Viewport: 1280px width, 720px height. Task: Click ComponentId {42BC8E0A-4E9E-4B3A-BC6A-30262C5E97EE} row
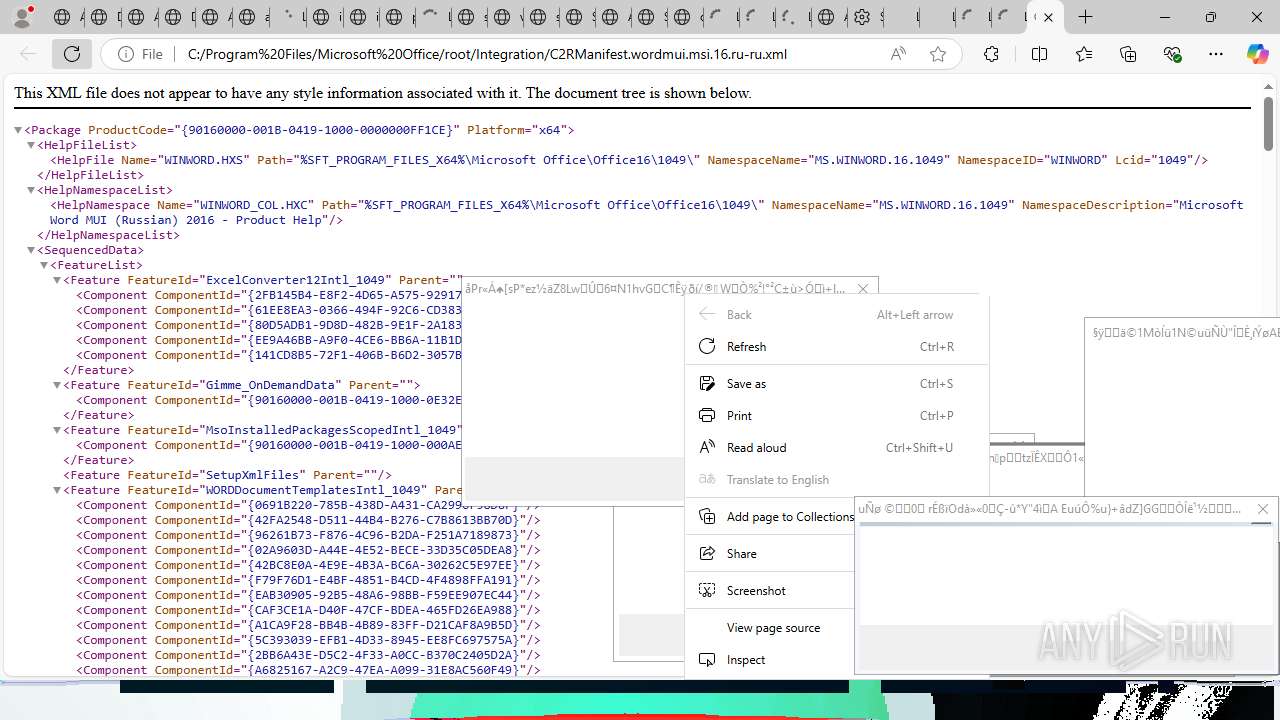(x=308, y=565)
